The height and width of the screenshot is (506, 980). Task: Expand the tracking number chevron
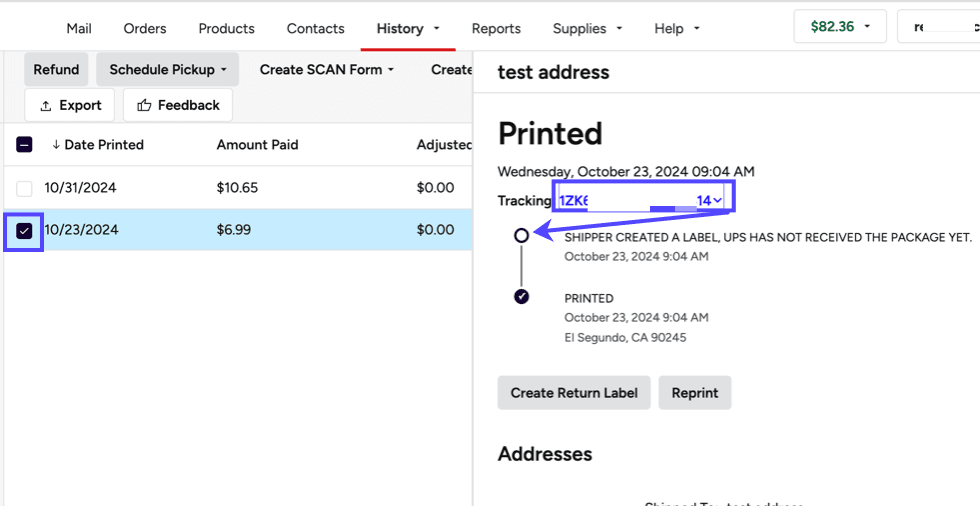click(x=718, y=201)
